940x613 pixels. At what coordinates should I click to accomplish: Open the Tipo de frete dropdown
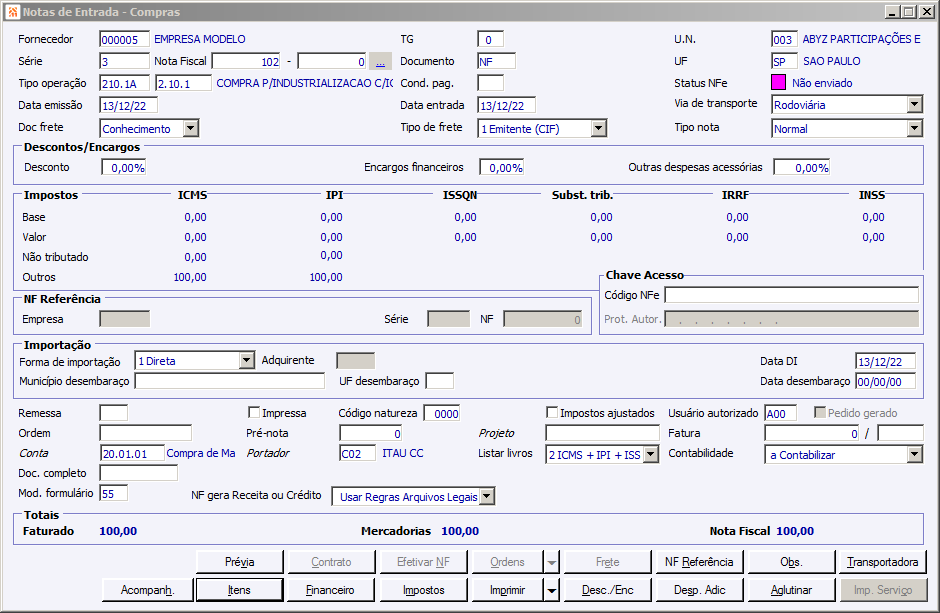598,128
